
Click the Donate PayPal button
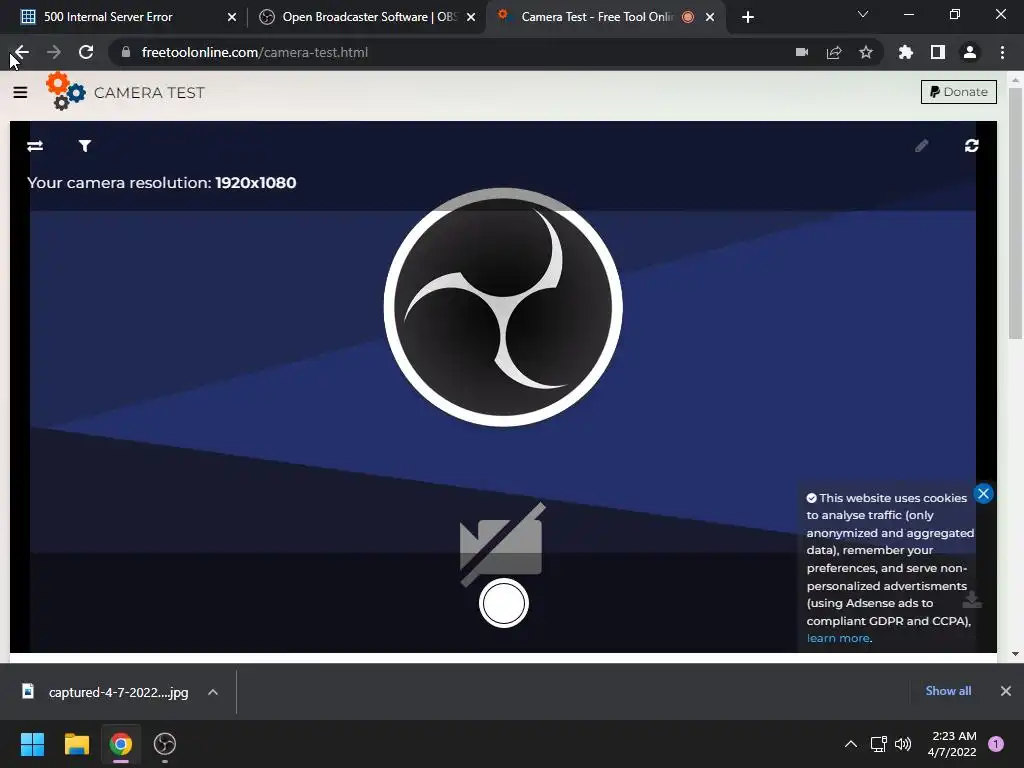pos(959,92)
